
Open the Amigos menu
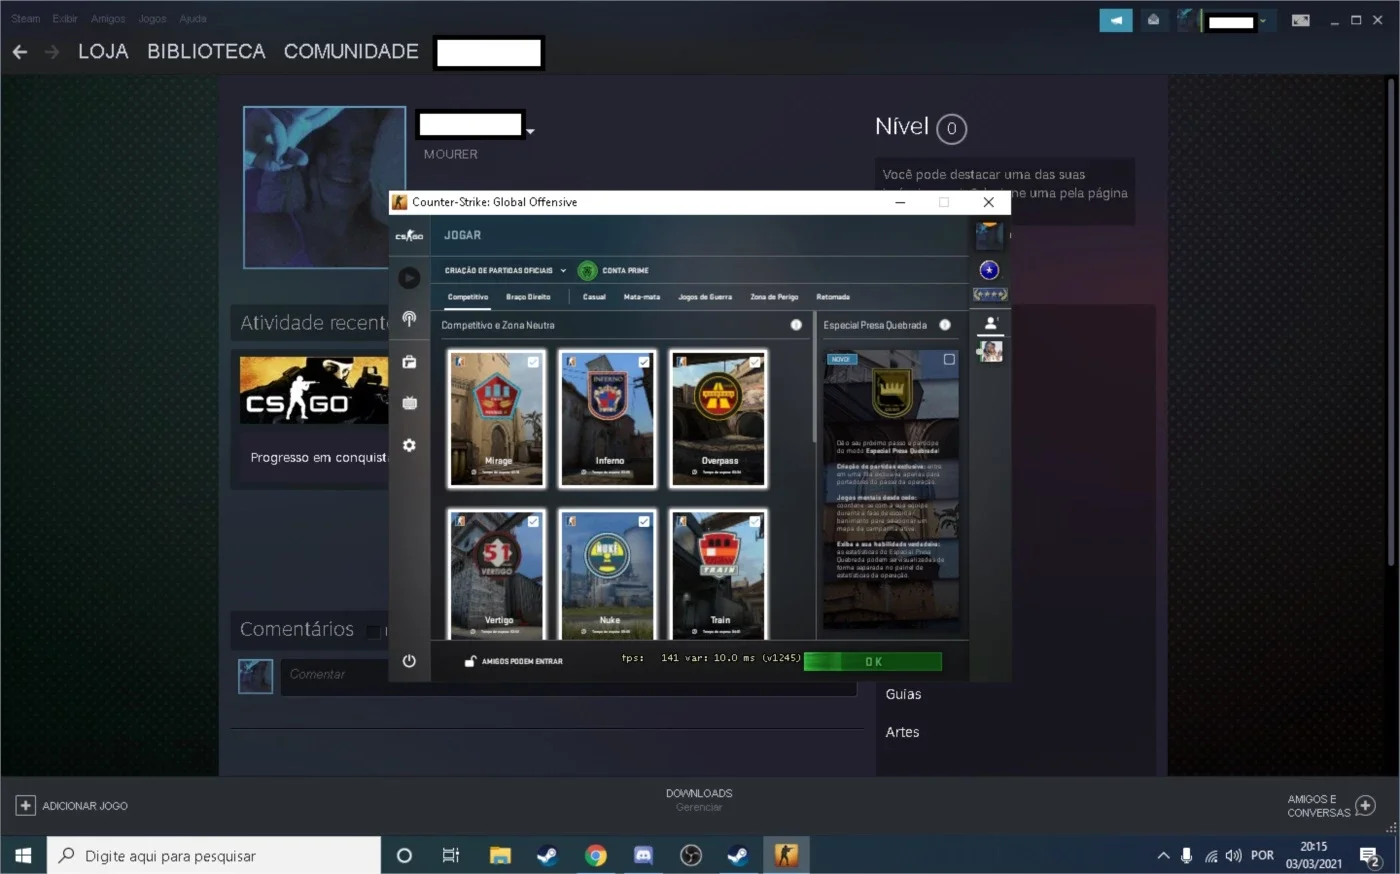108,19
